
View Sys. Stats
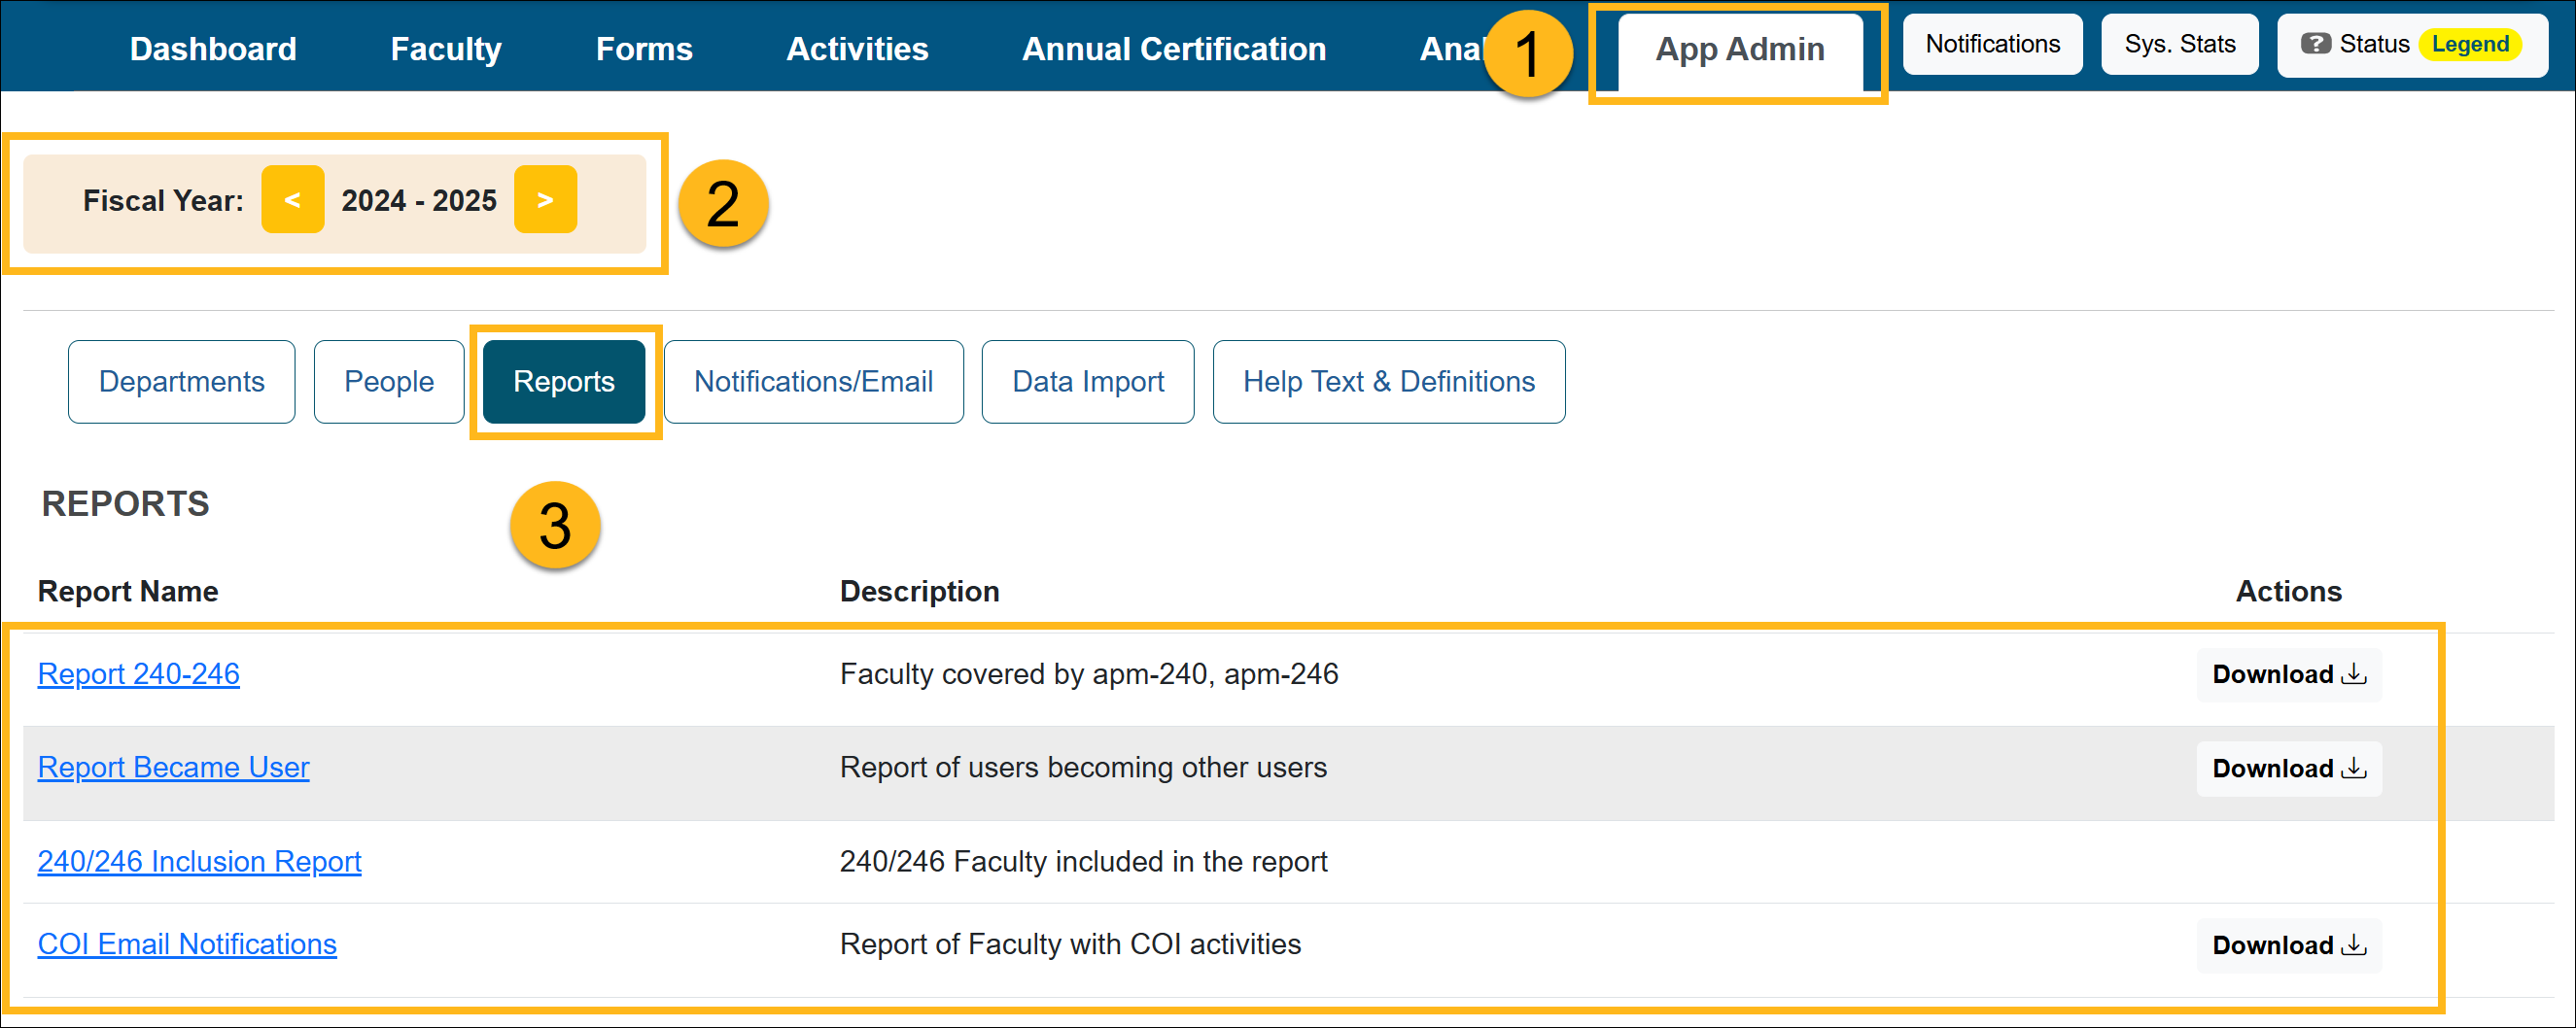(2179, 44)
